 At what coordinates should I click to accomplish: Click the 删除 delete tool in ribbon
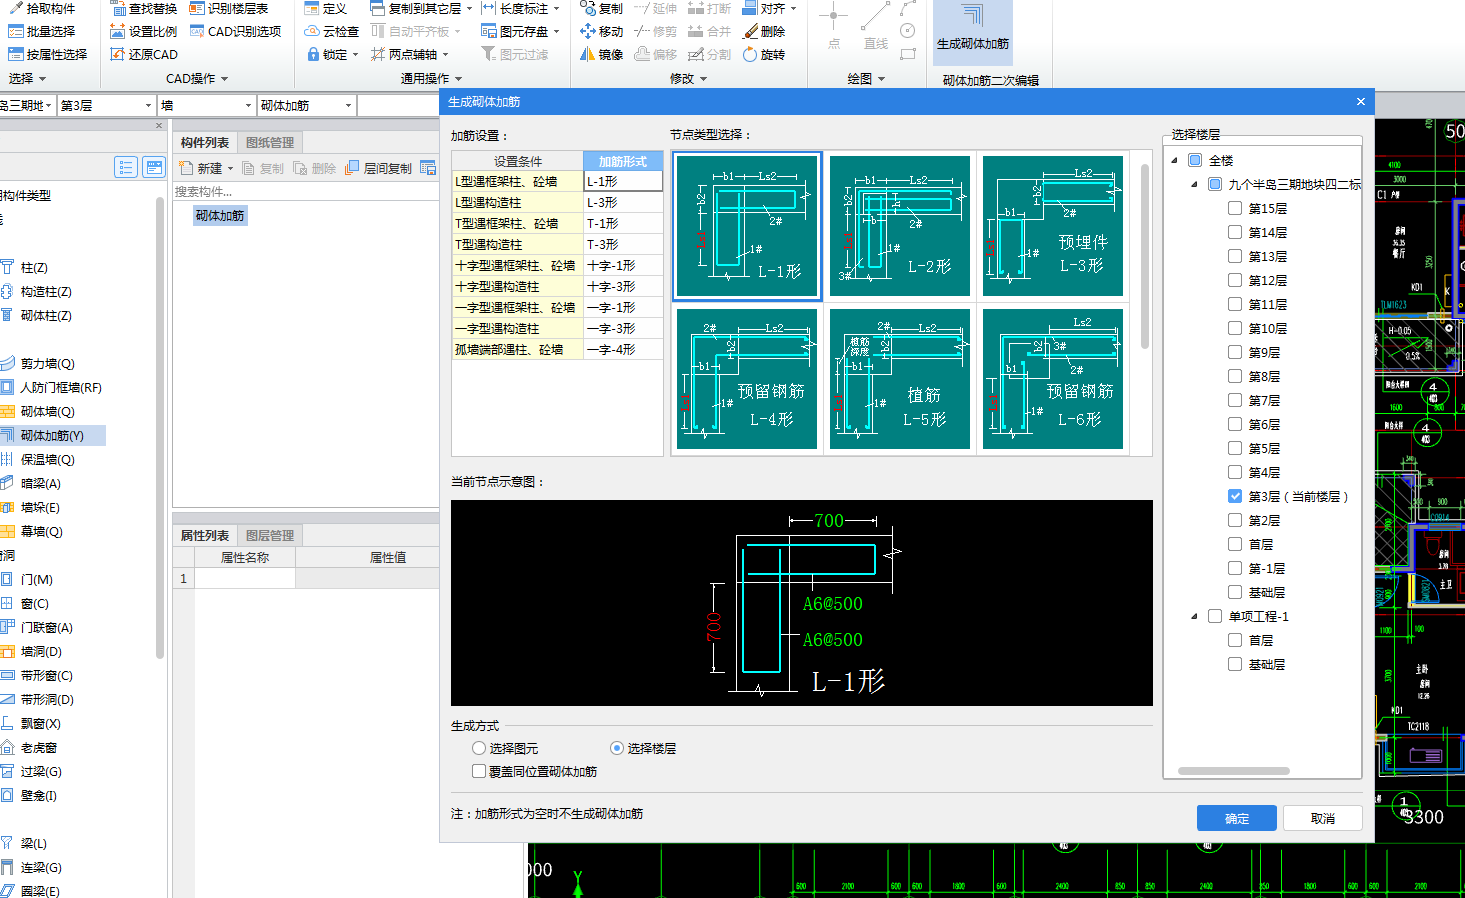[765, 31]
